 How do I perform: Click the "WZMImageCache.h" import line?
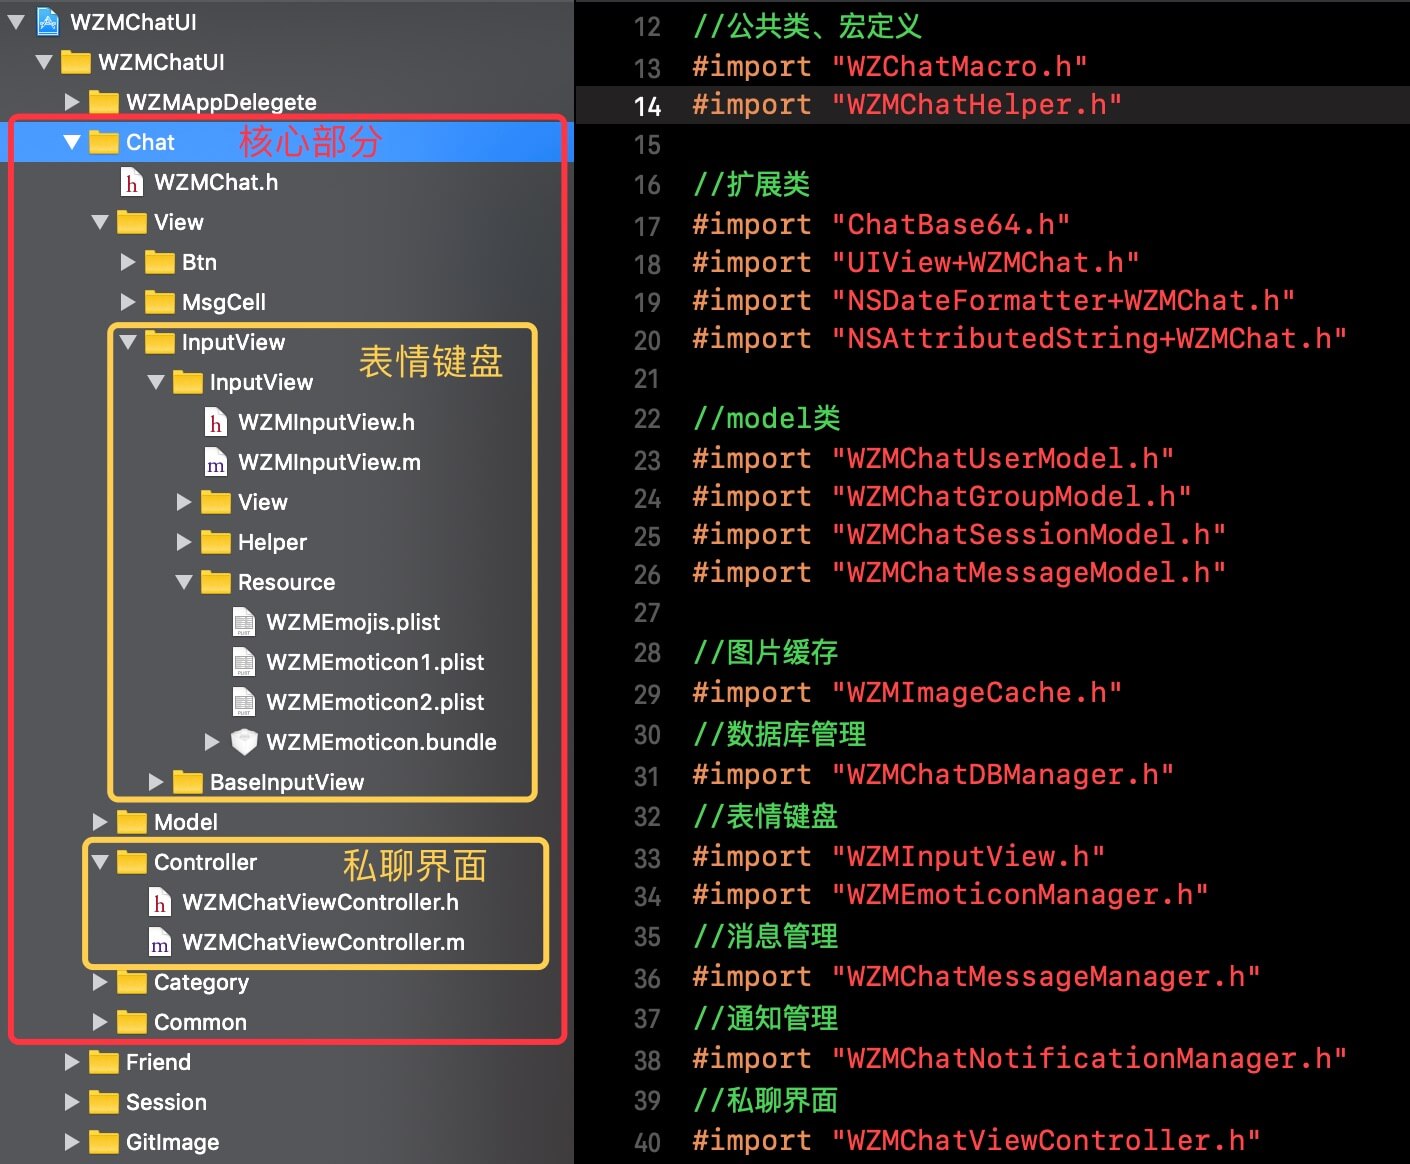click(907, 692)
